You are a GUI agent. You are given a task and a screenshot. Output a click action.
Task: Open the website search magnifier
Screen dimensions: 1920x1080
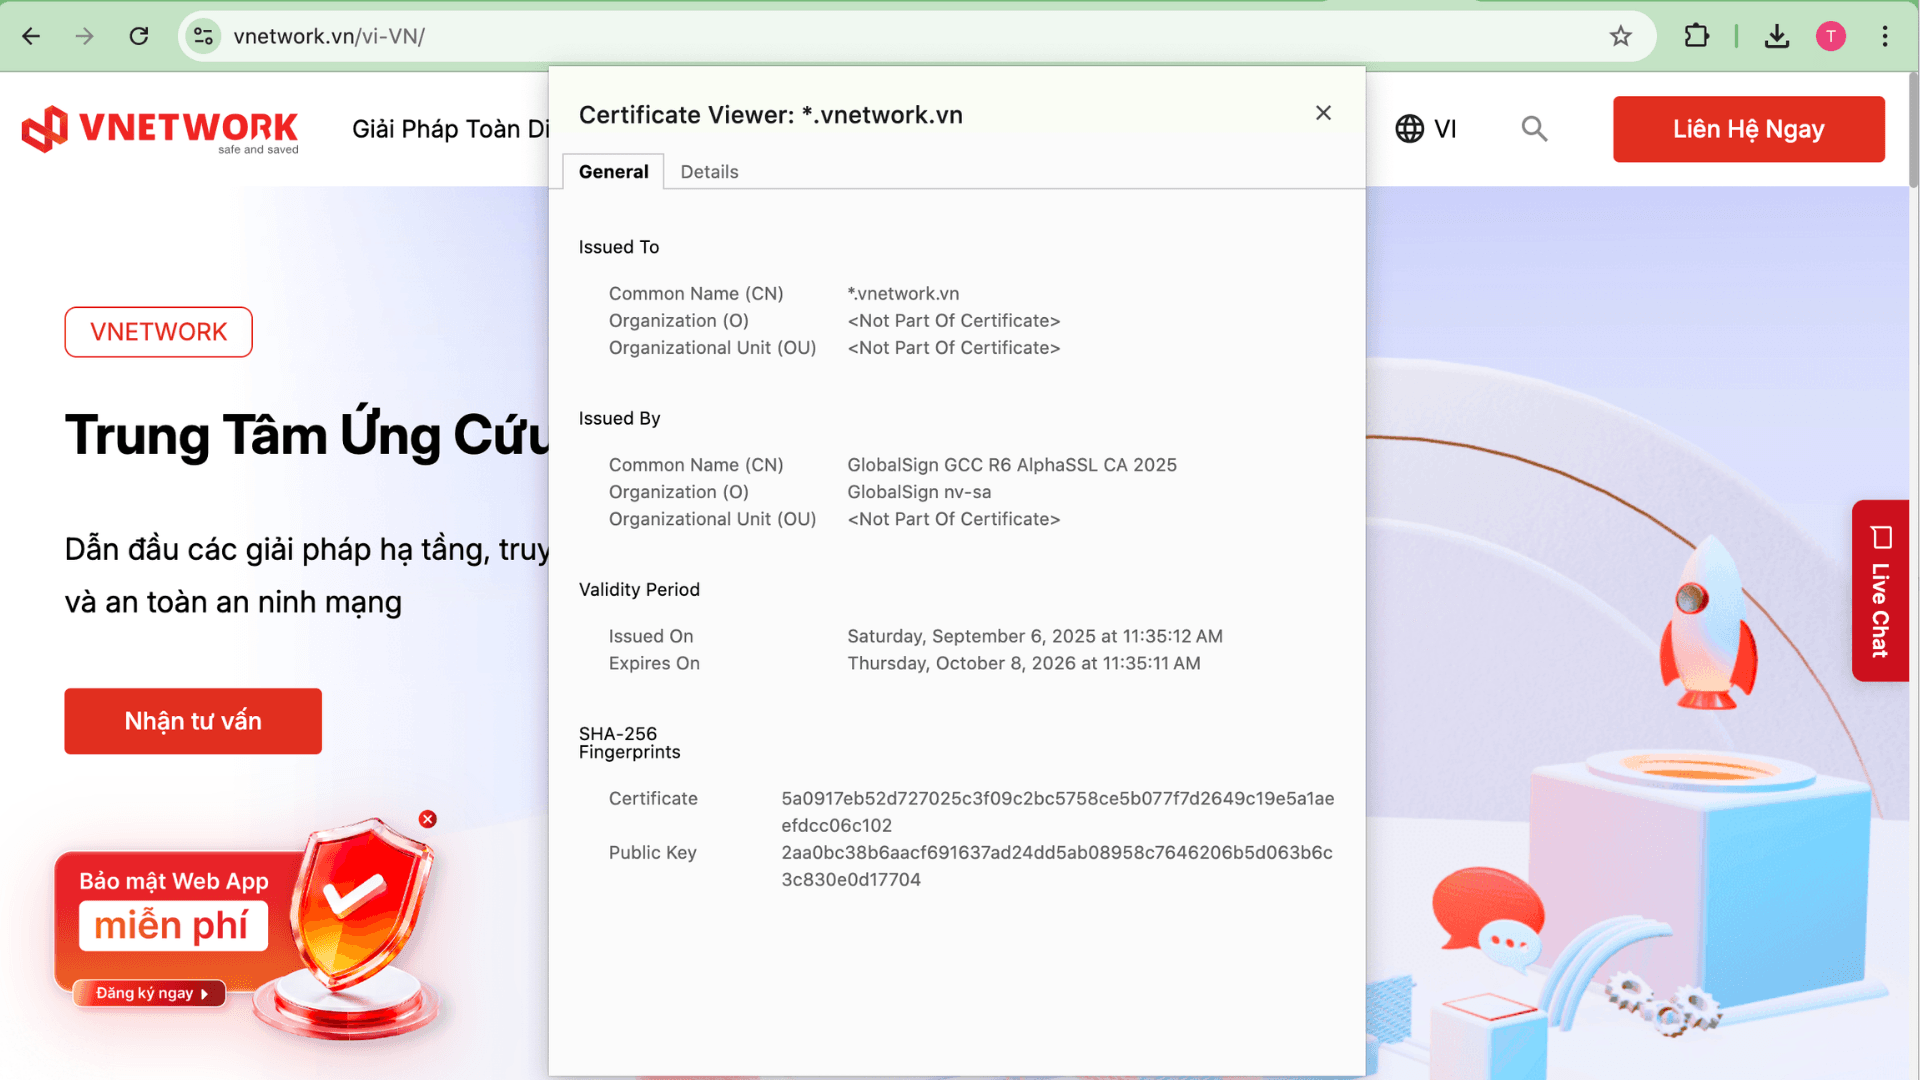[x=1534, y=129]
